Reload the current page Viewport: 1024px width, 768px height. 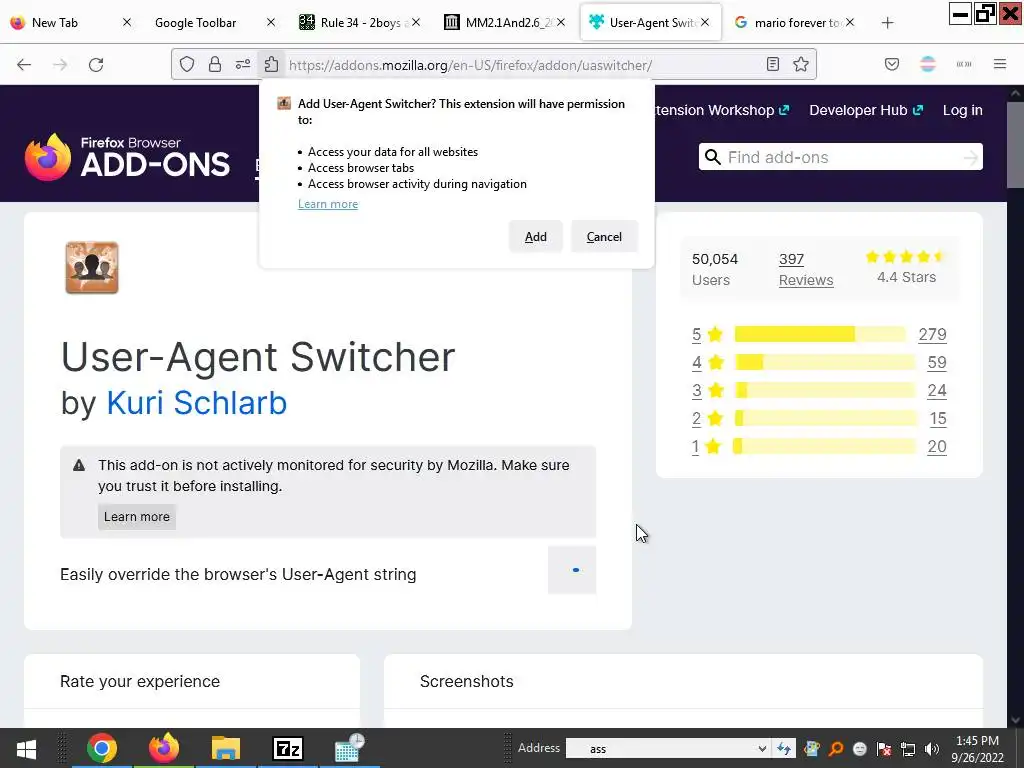pyautogui.click(x=96, y=64)
